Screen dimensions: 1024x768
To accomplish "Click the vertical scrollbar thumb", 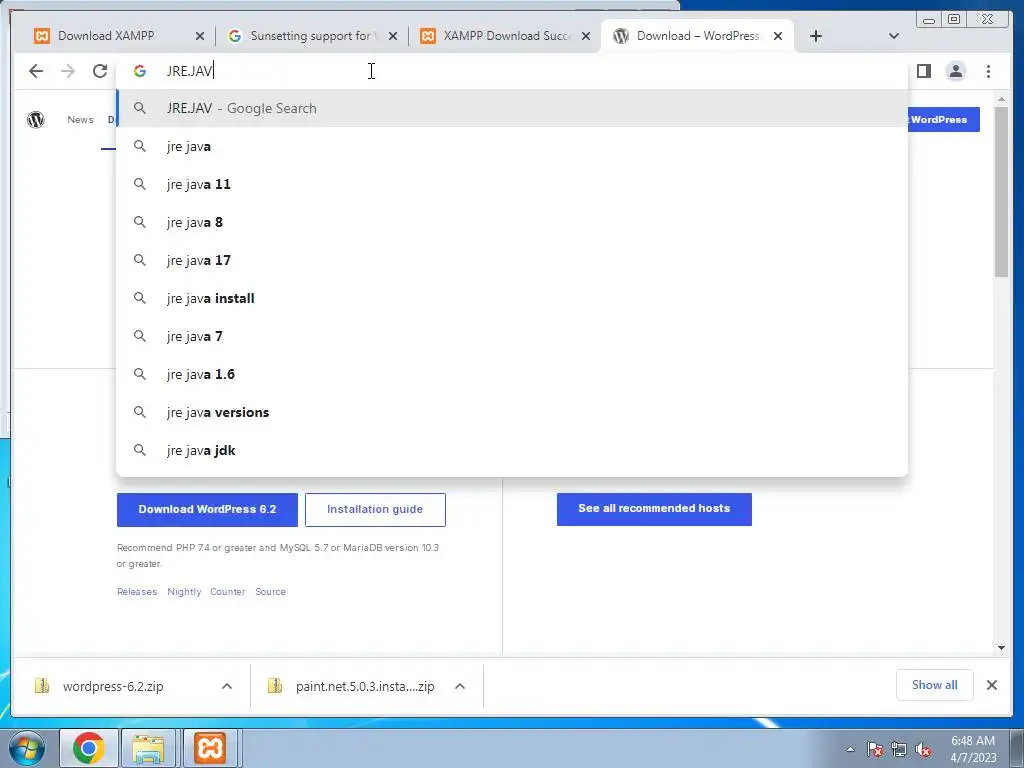I will pos(1001,192).
